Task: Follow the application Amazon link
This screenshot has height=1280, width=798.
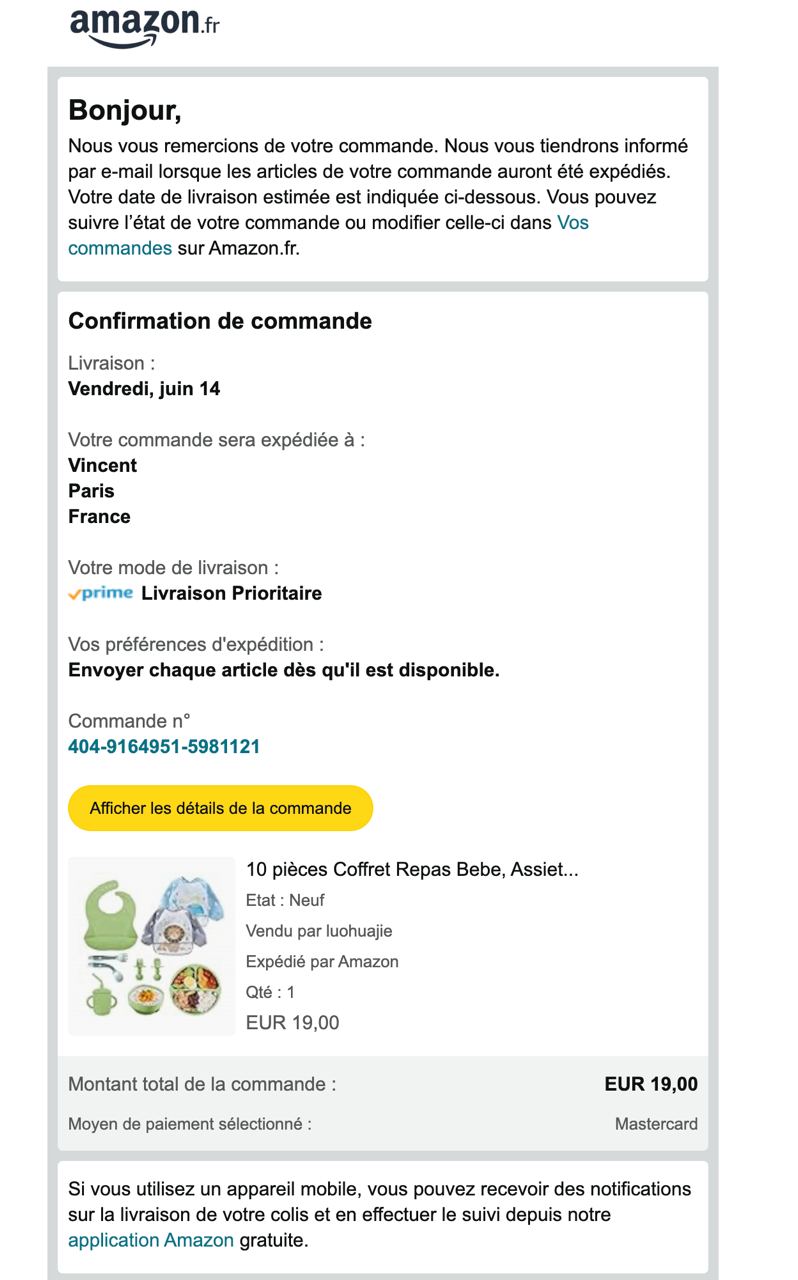Action: pyautogui.click(x=151, y=1240)
